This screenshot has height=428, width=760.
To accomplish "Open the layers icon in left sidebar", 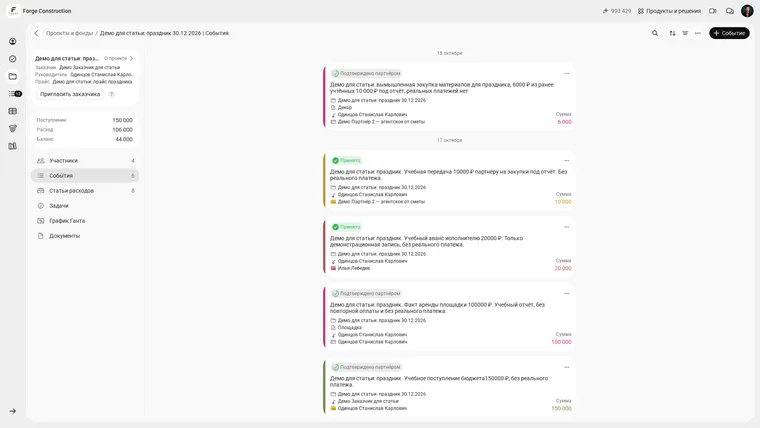I will (13, 128).
